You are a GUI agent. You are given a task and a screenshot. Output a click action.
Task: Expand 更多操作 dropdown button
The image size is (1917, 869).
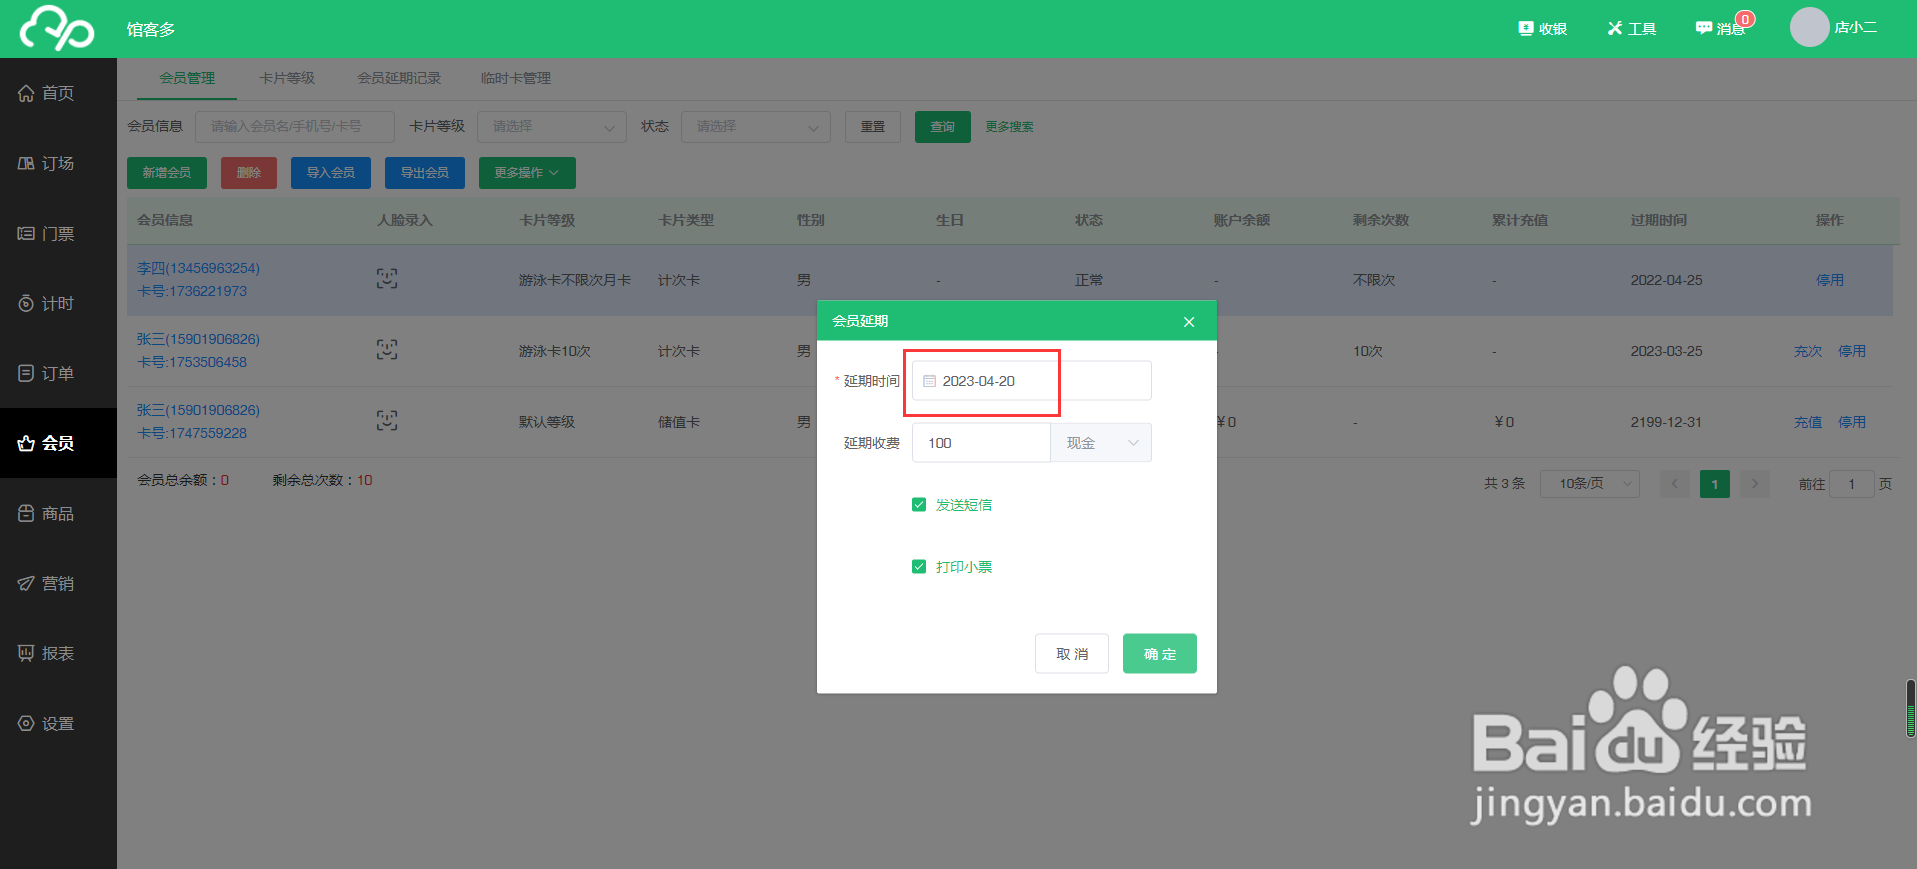pyautogui.click(x=527, y=173)
